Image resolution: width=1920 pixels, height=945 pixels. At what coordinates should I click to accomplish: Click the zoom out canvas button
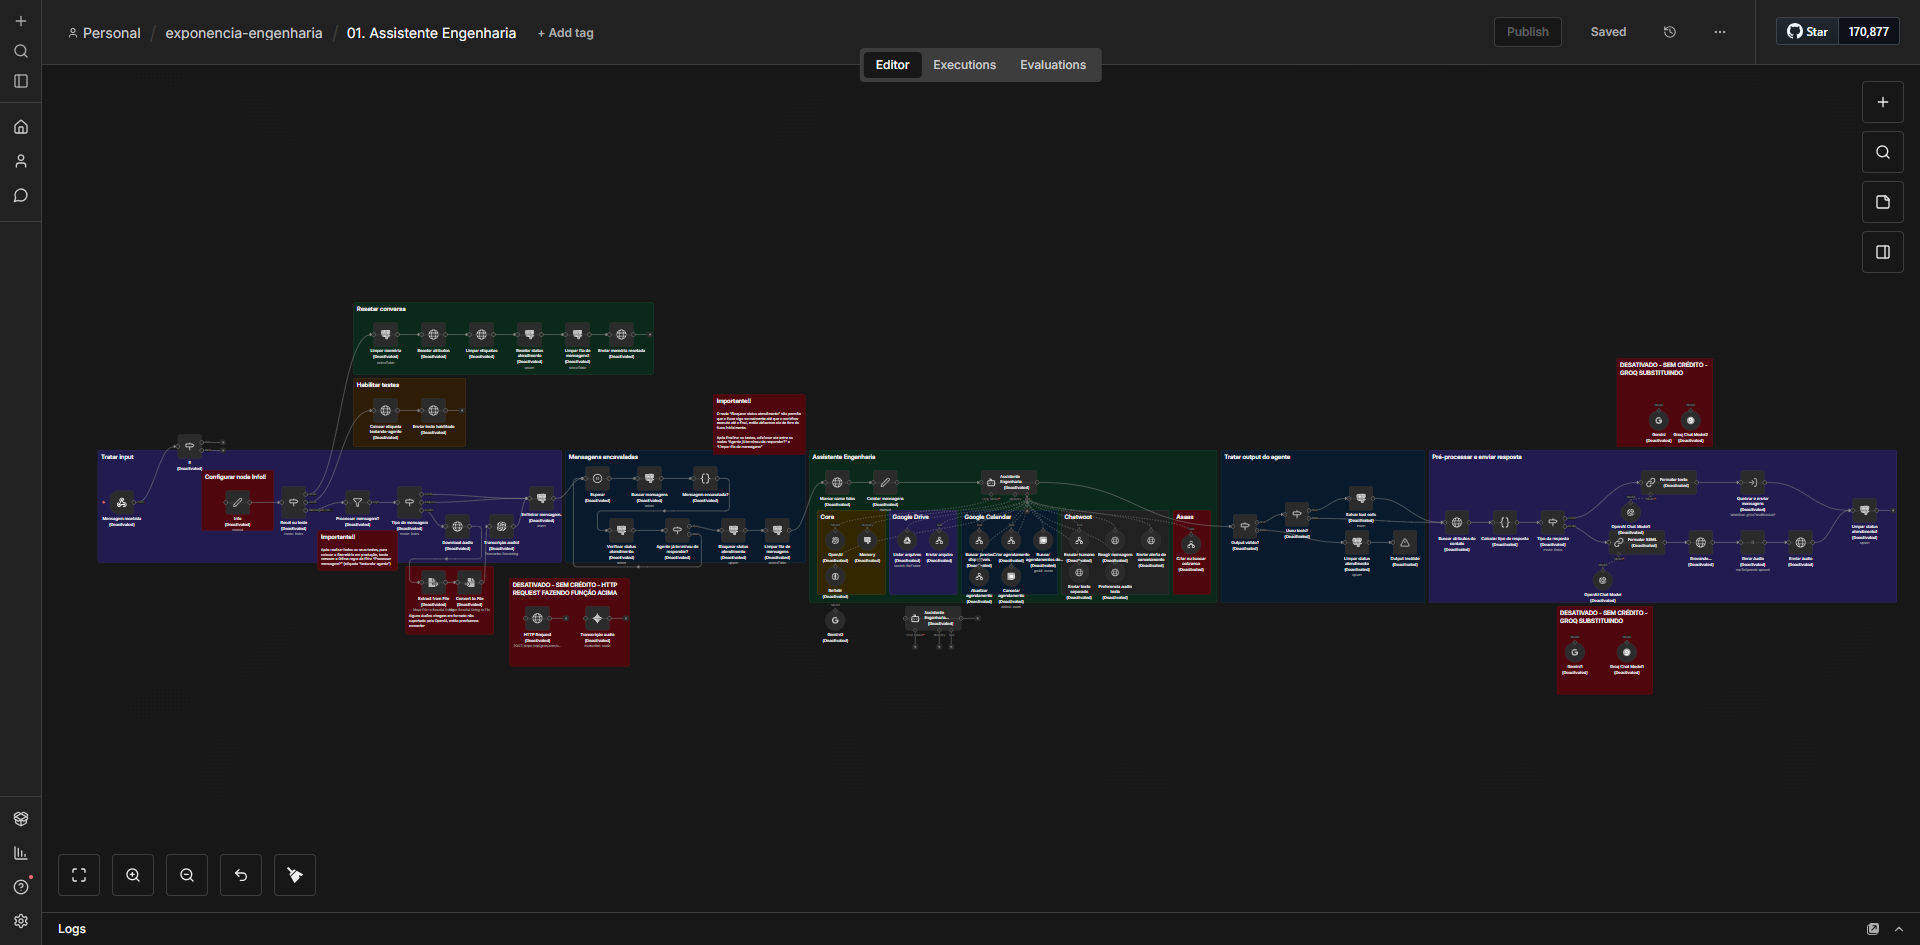187,875
